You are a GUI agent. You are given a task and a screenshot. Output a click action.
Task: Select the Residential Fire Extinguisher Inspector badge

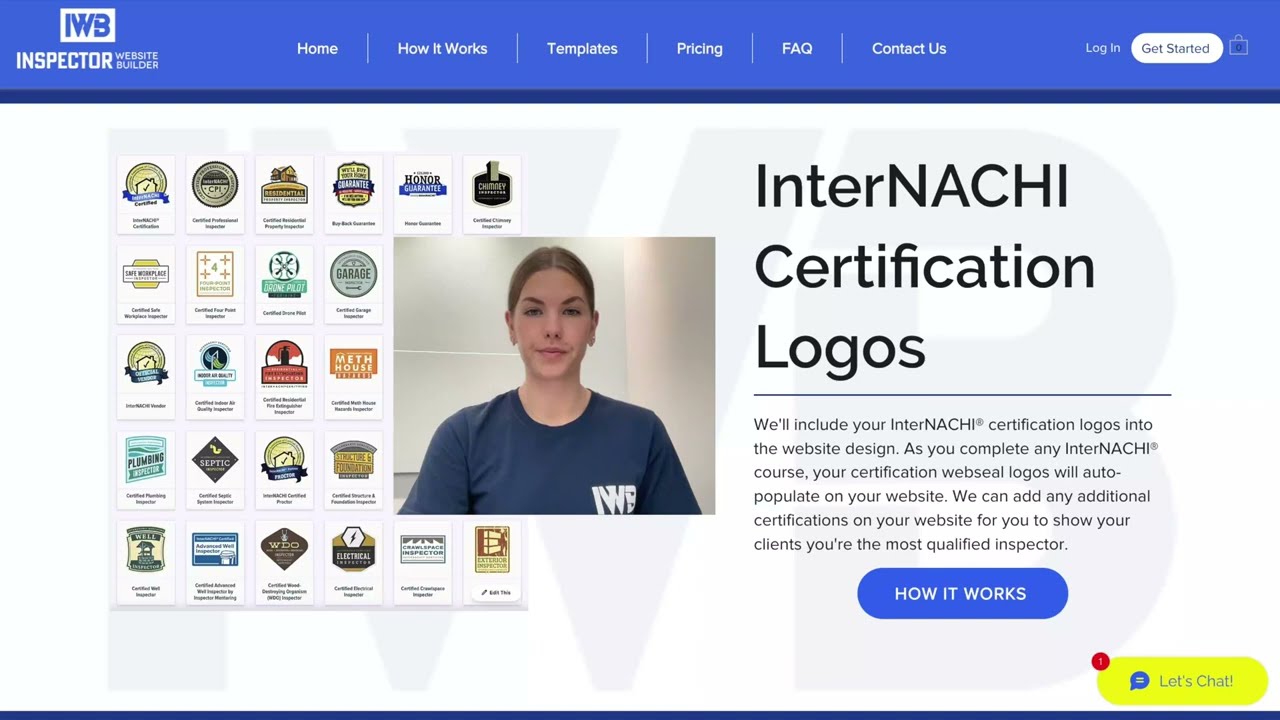point(284,376)
